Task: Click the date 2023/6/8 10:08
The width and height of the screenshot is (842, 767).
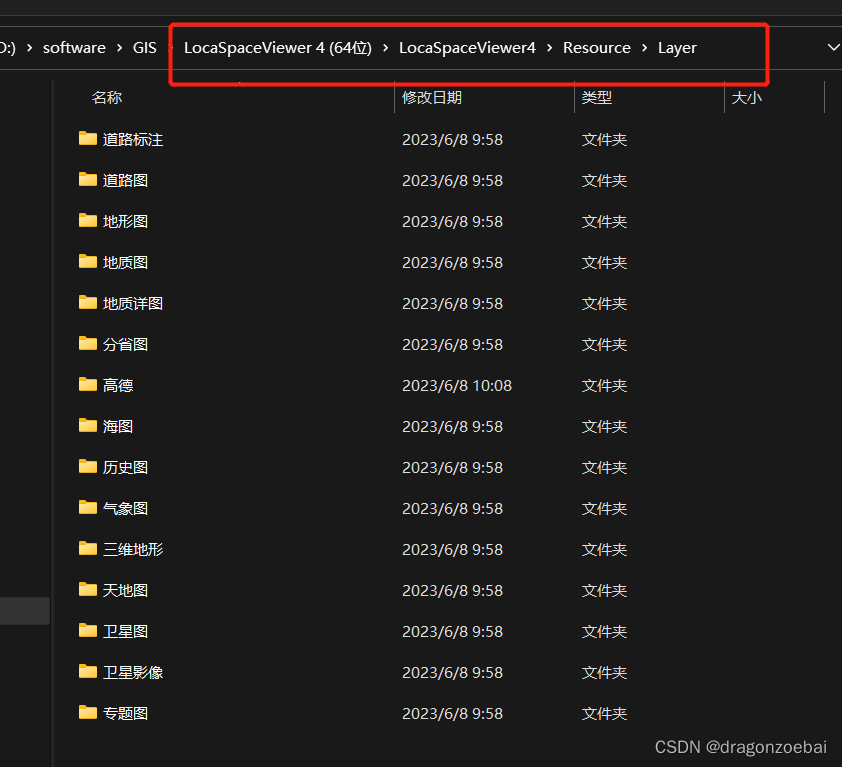Action: [457, 386]
